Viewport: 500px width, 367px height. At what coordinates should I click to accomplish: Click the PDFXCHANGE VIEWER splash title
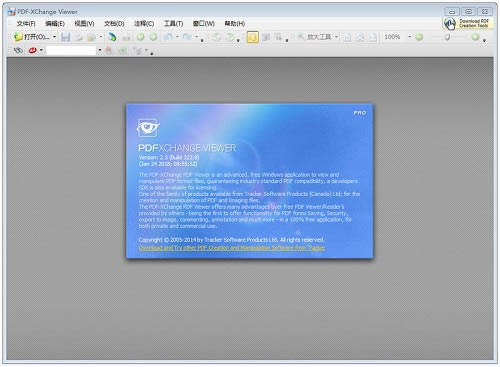click(187, 148)
